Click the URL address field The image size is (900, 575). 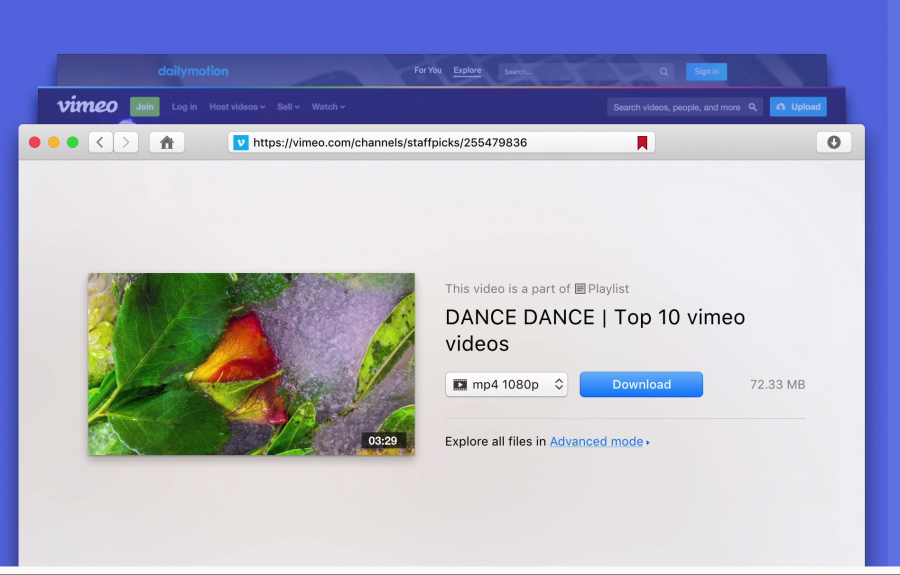430,143
